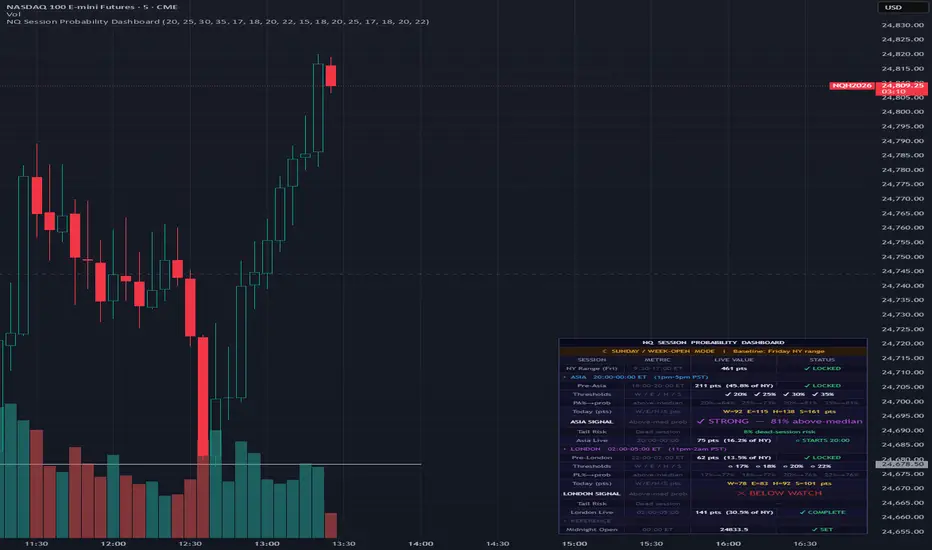This screenshot has height=550, width=932.
Task: Click the 'STRONG — 81% above-median' Asia signal
Action: 779,421
